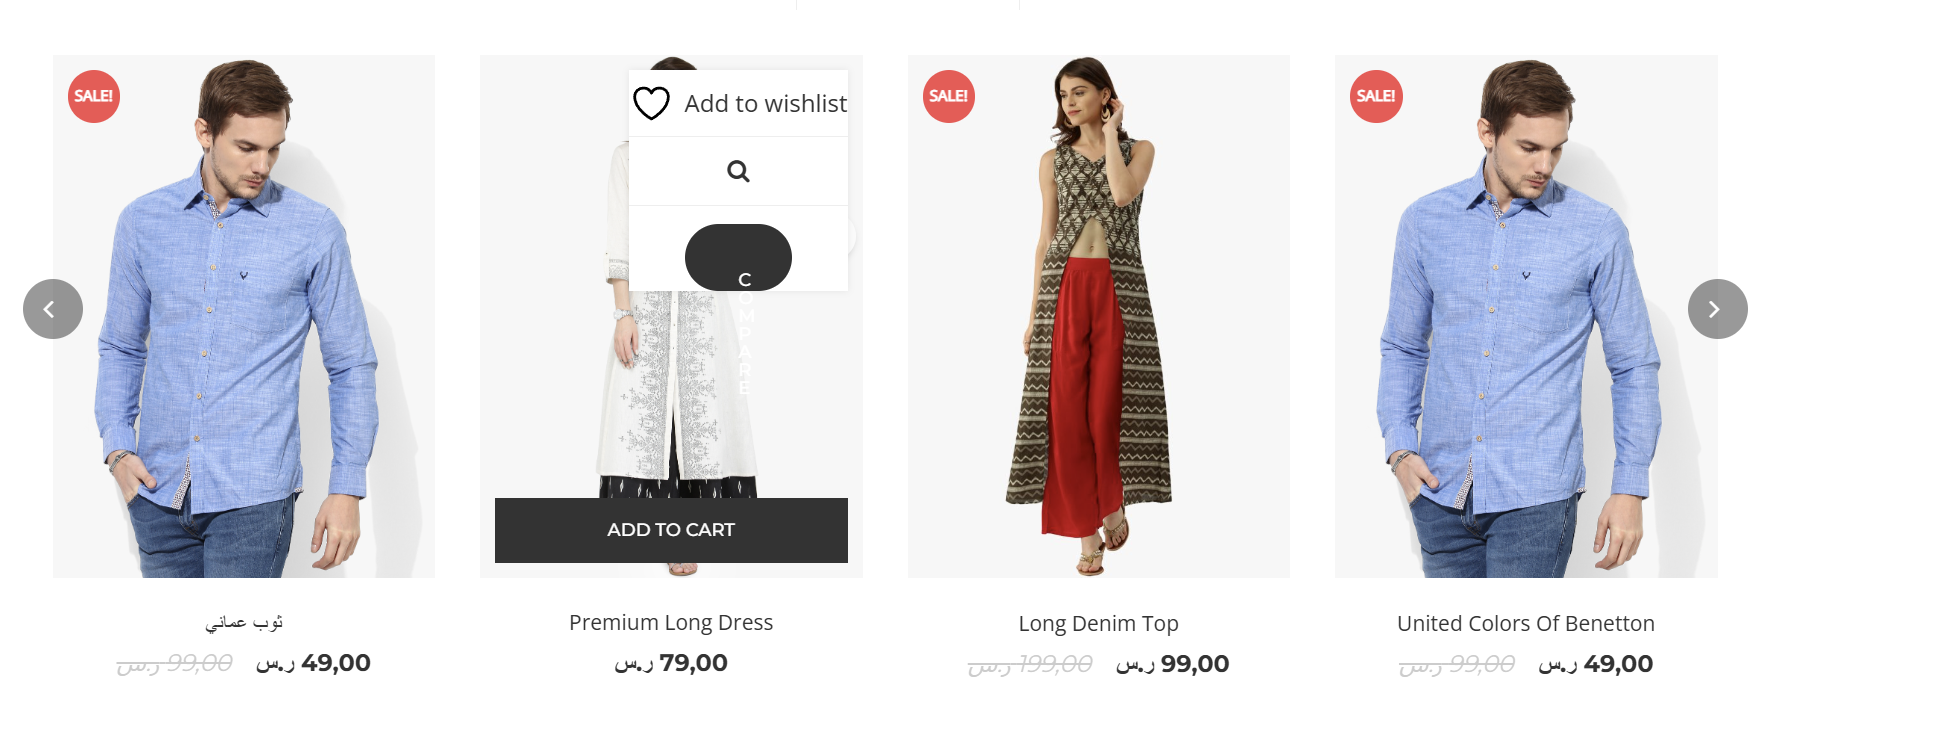Open Benetton blue shirt image
This screenshot has width=1933, height=753.
[1526, 316]
